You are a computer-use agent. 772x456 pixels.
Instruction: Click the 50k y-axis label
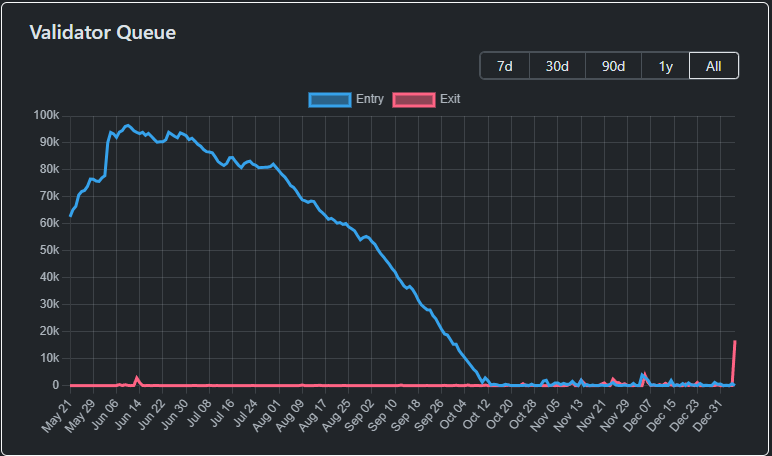[49, 250]
